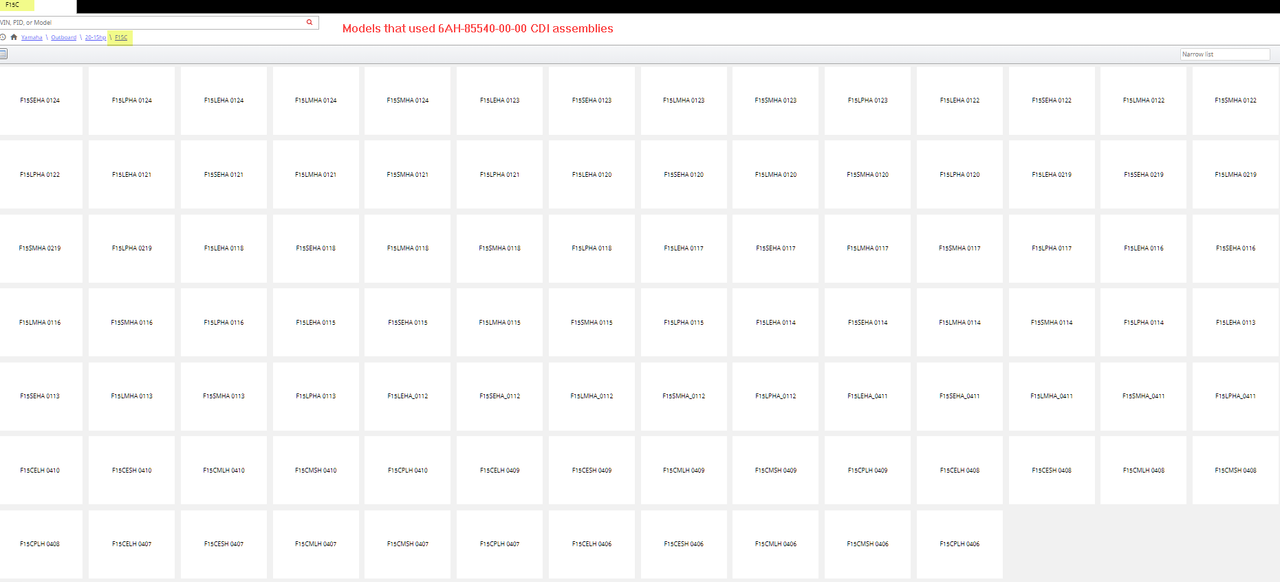Open model tile F15SMHA 0115

click(x=592, y=322)
